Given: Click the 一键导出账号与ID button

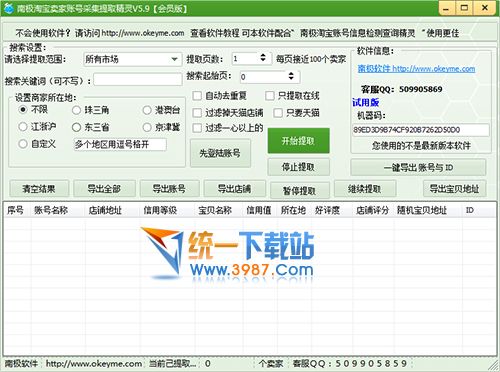Looking at the screenshot, I should [x=418, y=167].
